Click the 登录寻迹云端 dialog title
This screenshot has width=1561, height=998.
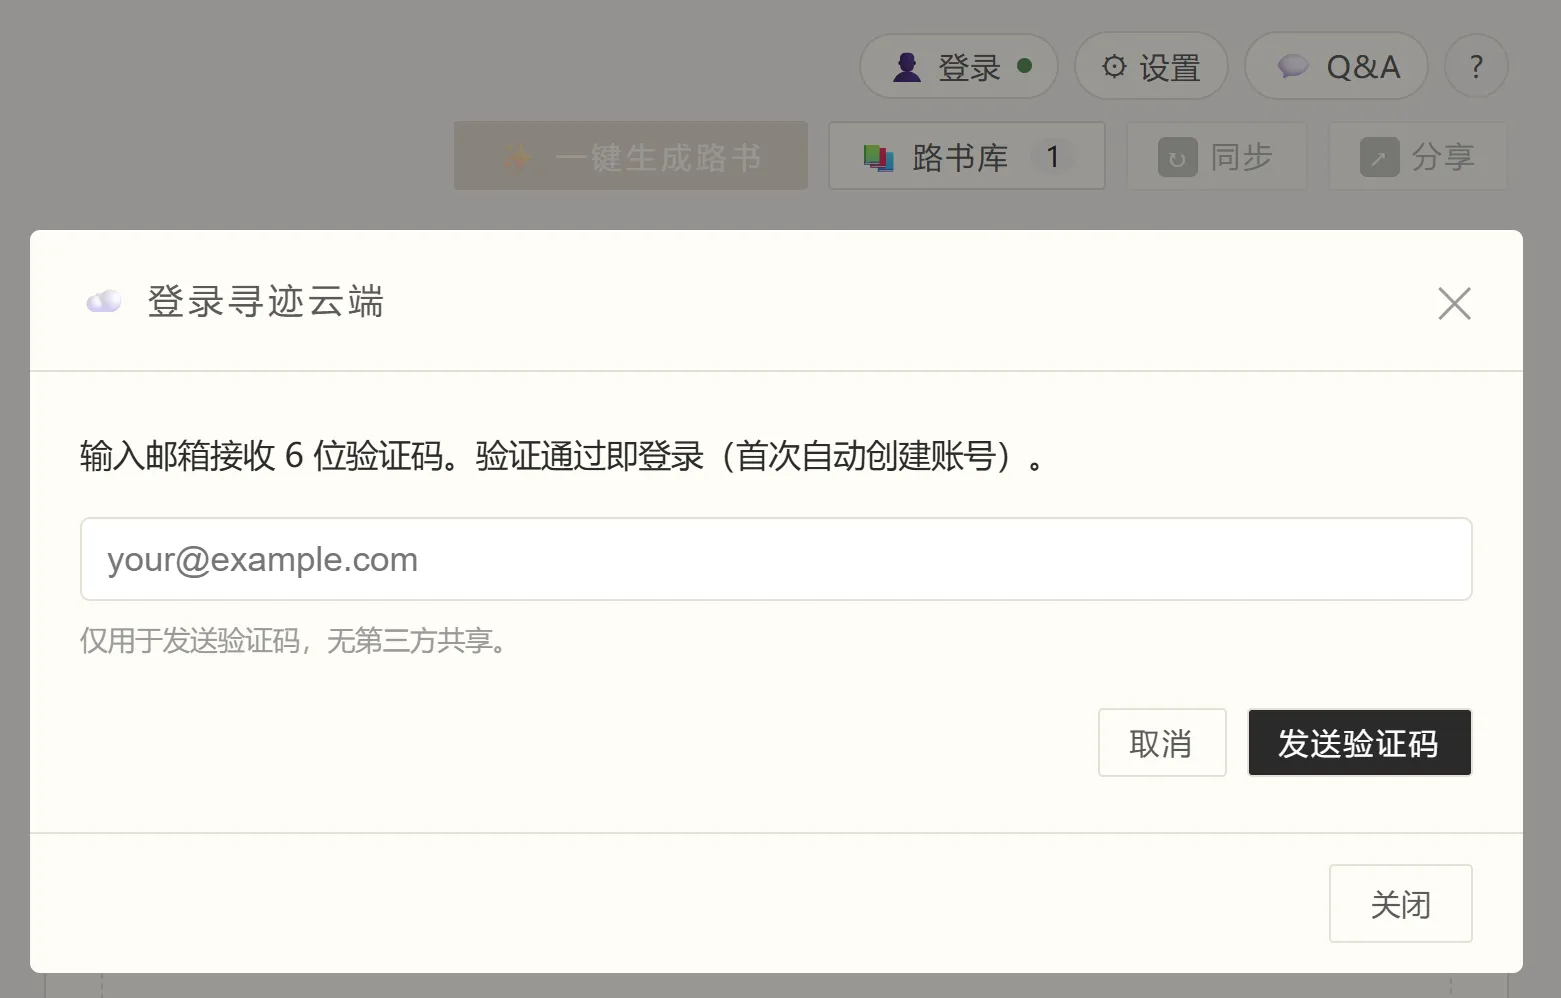[x=266, y=301]
